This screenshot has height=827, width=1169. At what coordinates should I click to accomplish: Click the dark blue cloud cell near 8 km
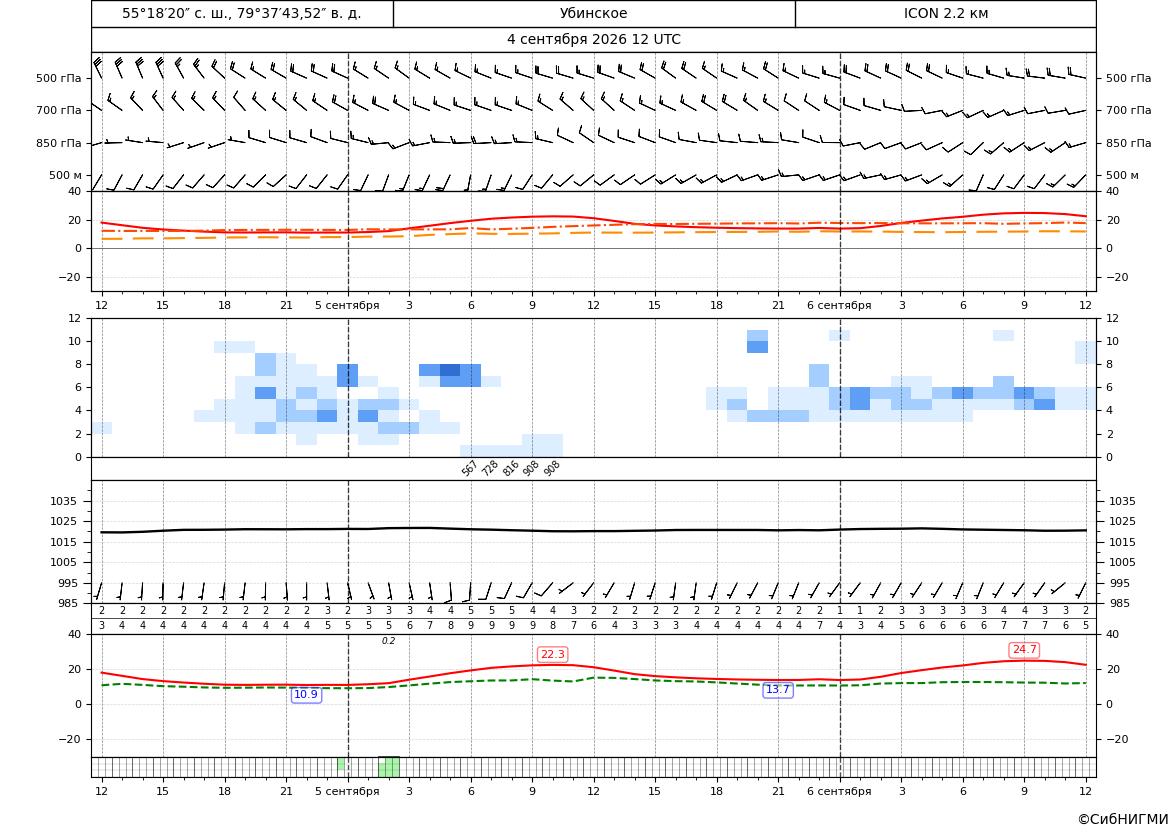[450, 370]
